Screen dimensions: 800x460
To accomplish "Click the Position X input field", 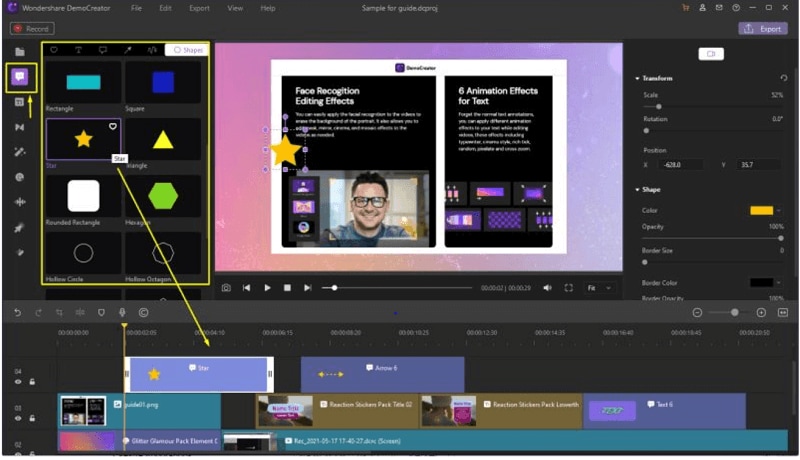I will (681, 165).
